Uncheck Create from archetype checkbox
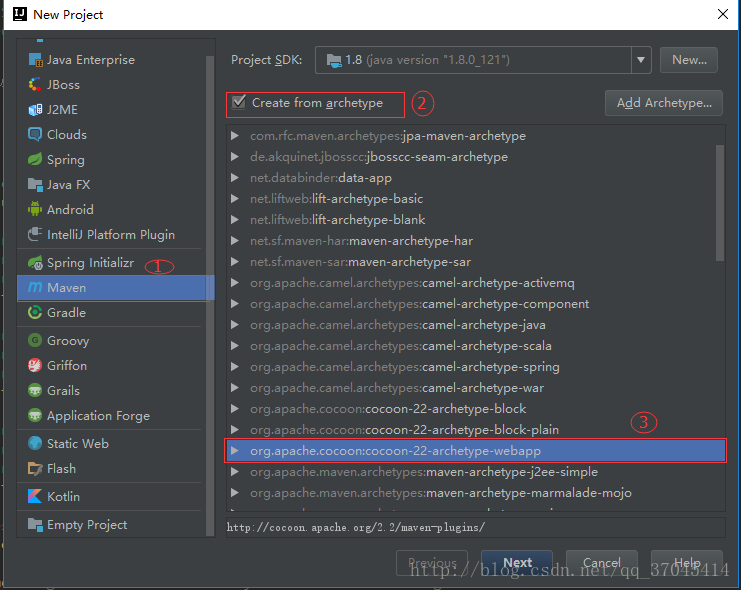The height and width of the screenshot is (590, 741). pos(239,102)
